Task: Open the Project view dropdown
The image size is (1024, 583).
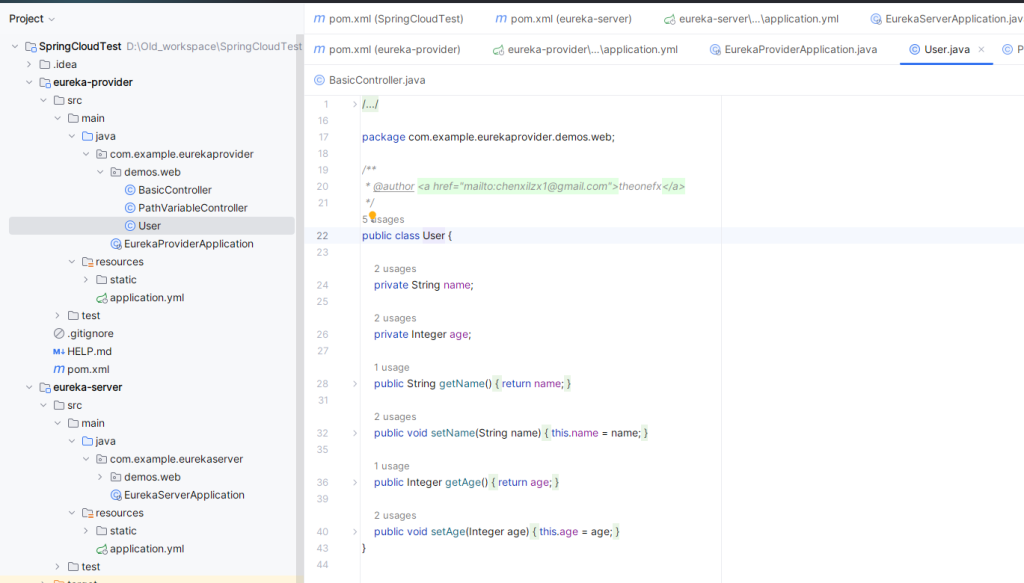Action: [x=51, y=19]
